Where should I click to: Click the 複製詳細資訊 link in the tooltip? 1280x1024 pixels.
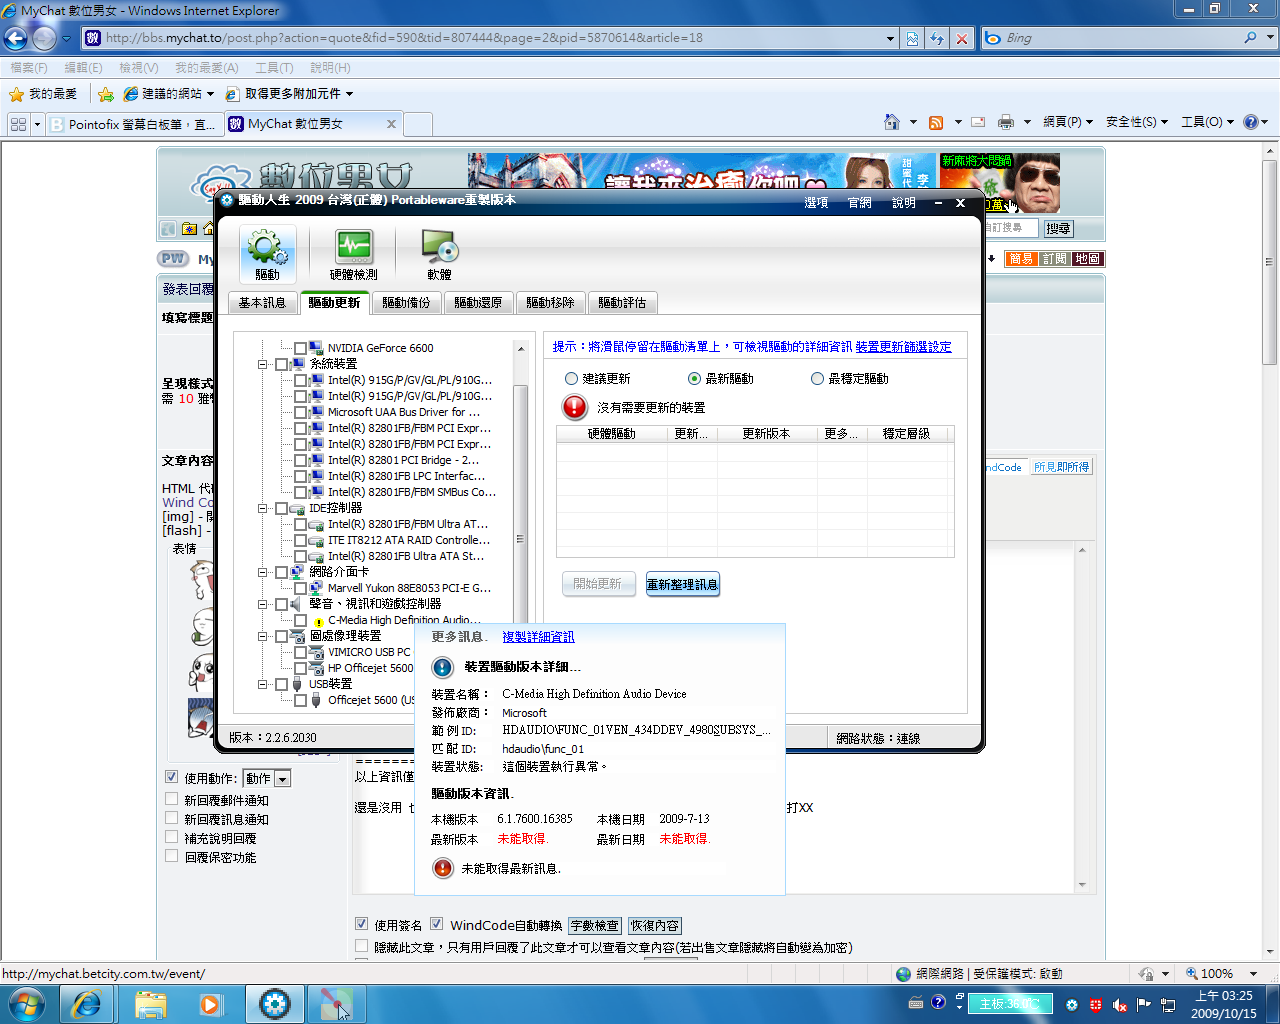pos(538,637)
